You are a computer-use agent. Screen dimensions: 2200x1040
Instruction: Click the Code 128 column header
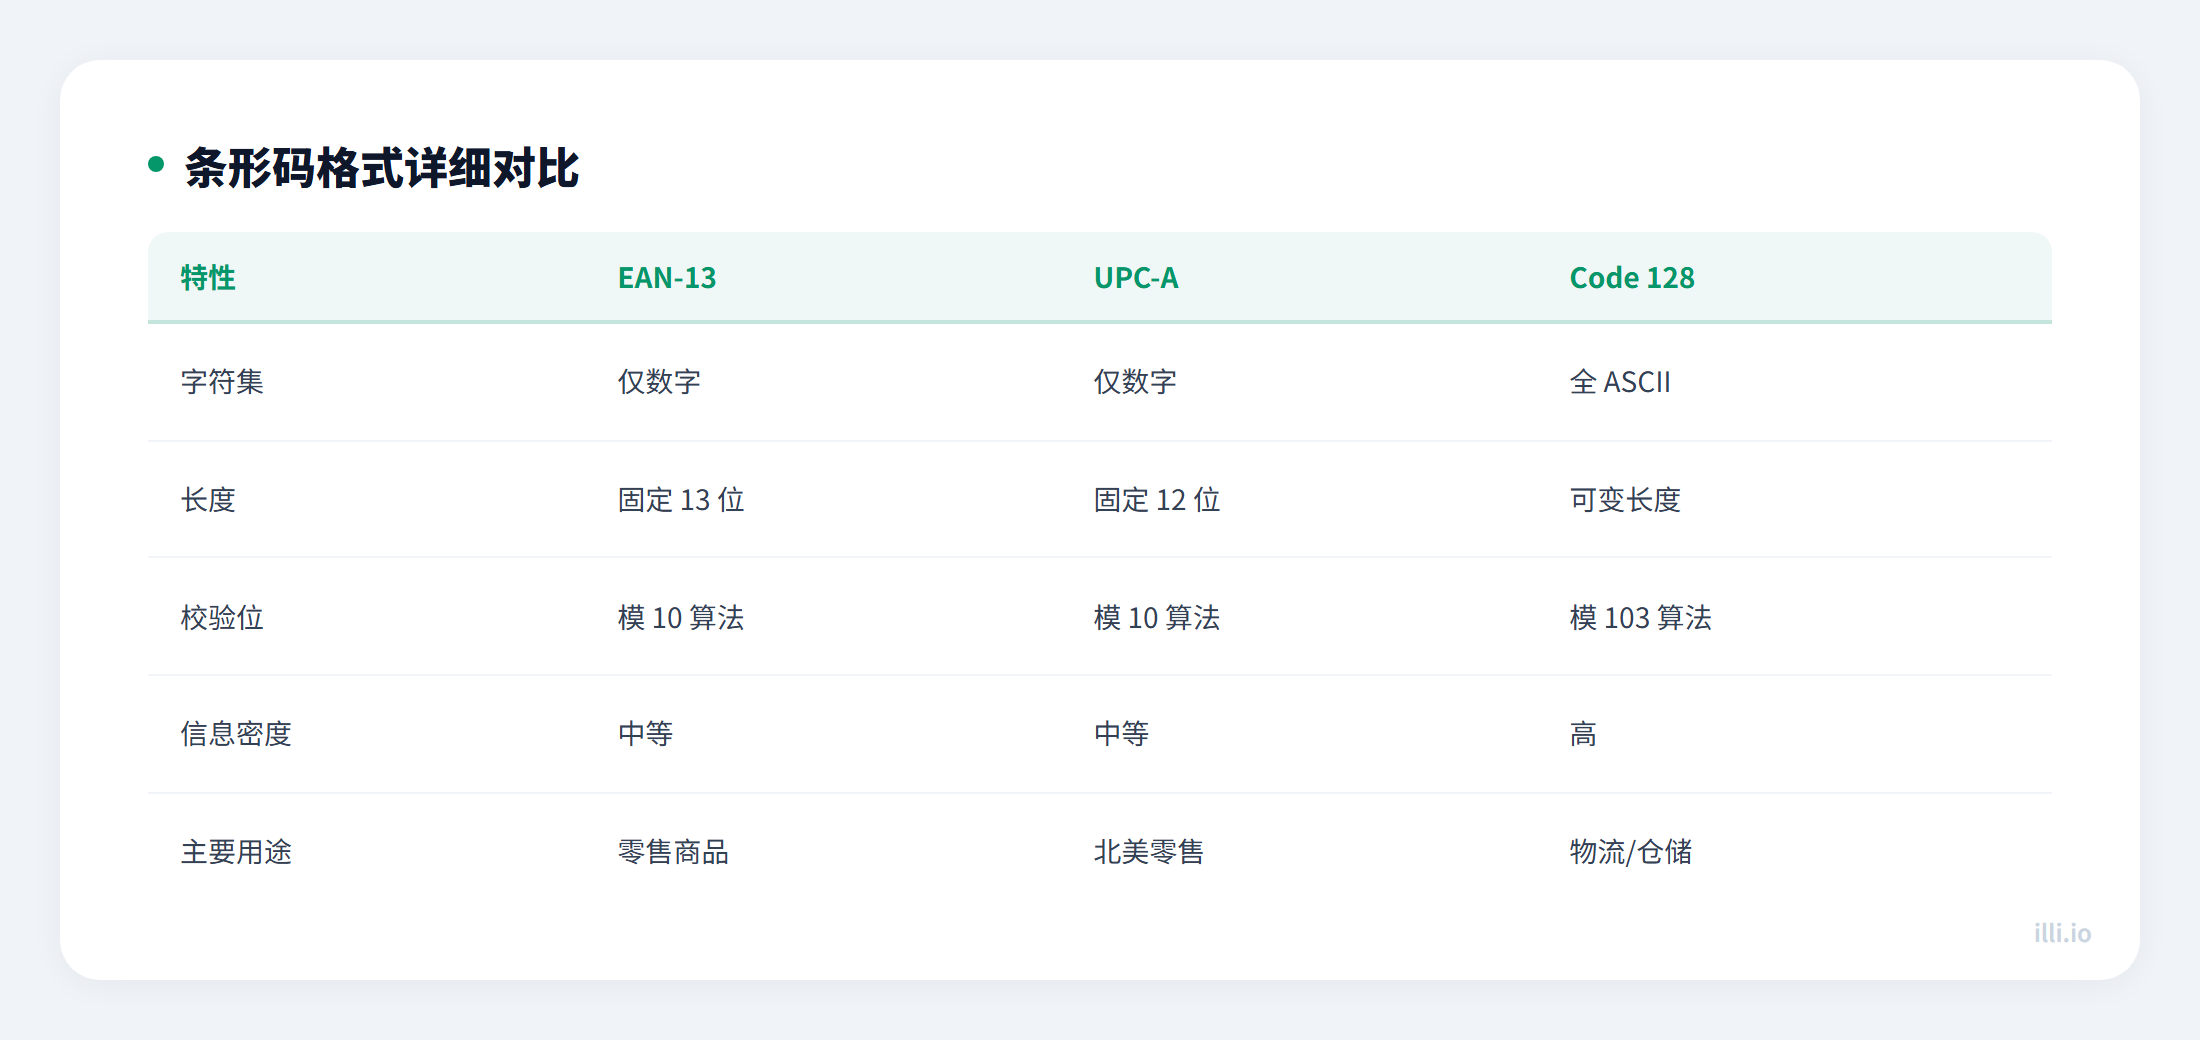(1631, 278)
